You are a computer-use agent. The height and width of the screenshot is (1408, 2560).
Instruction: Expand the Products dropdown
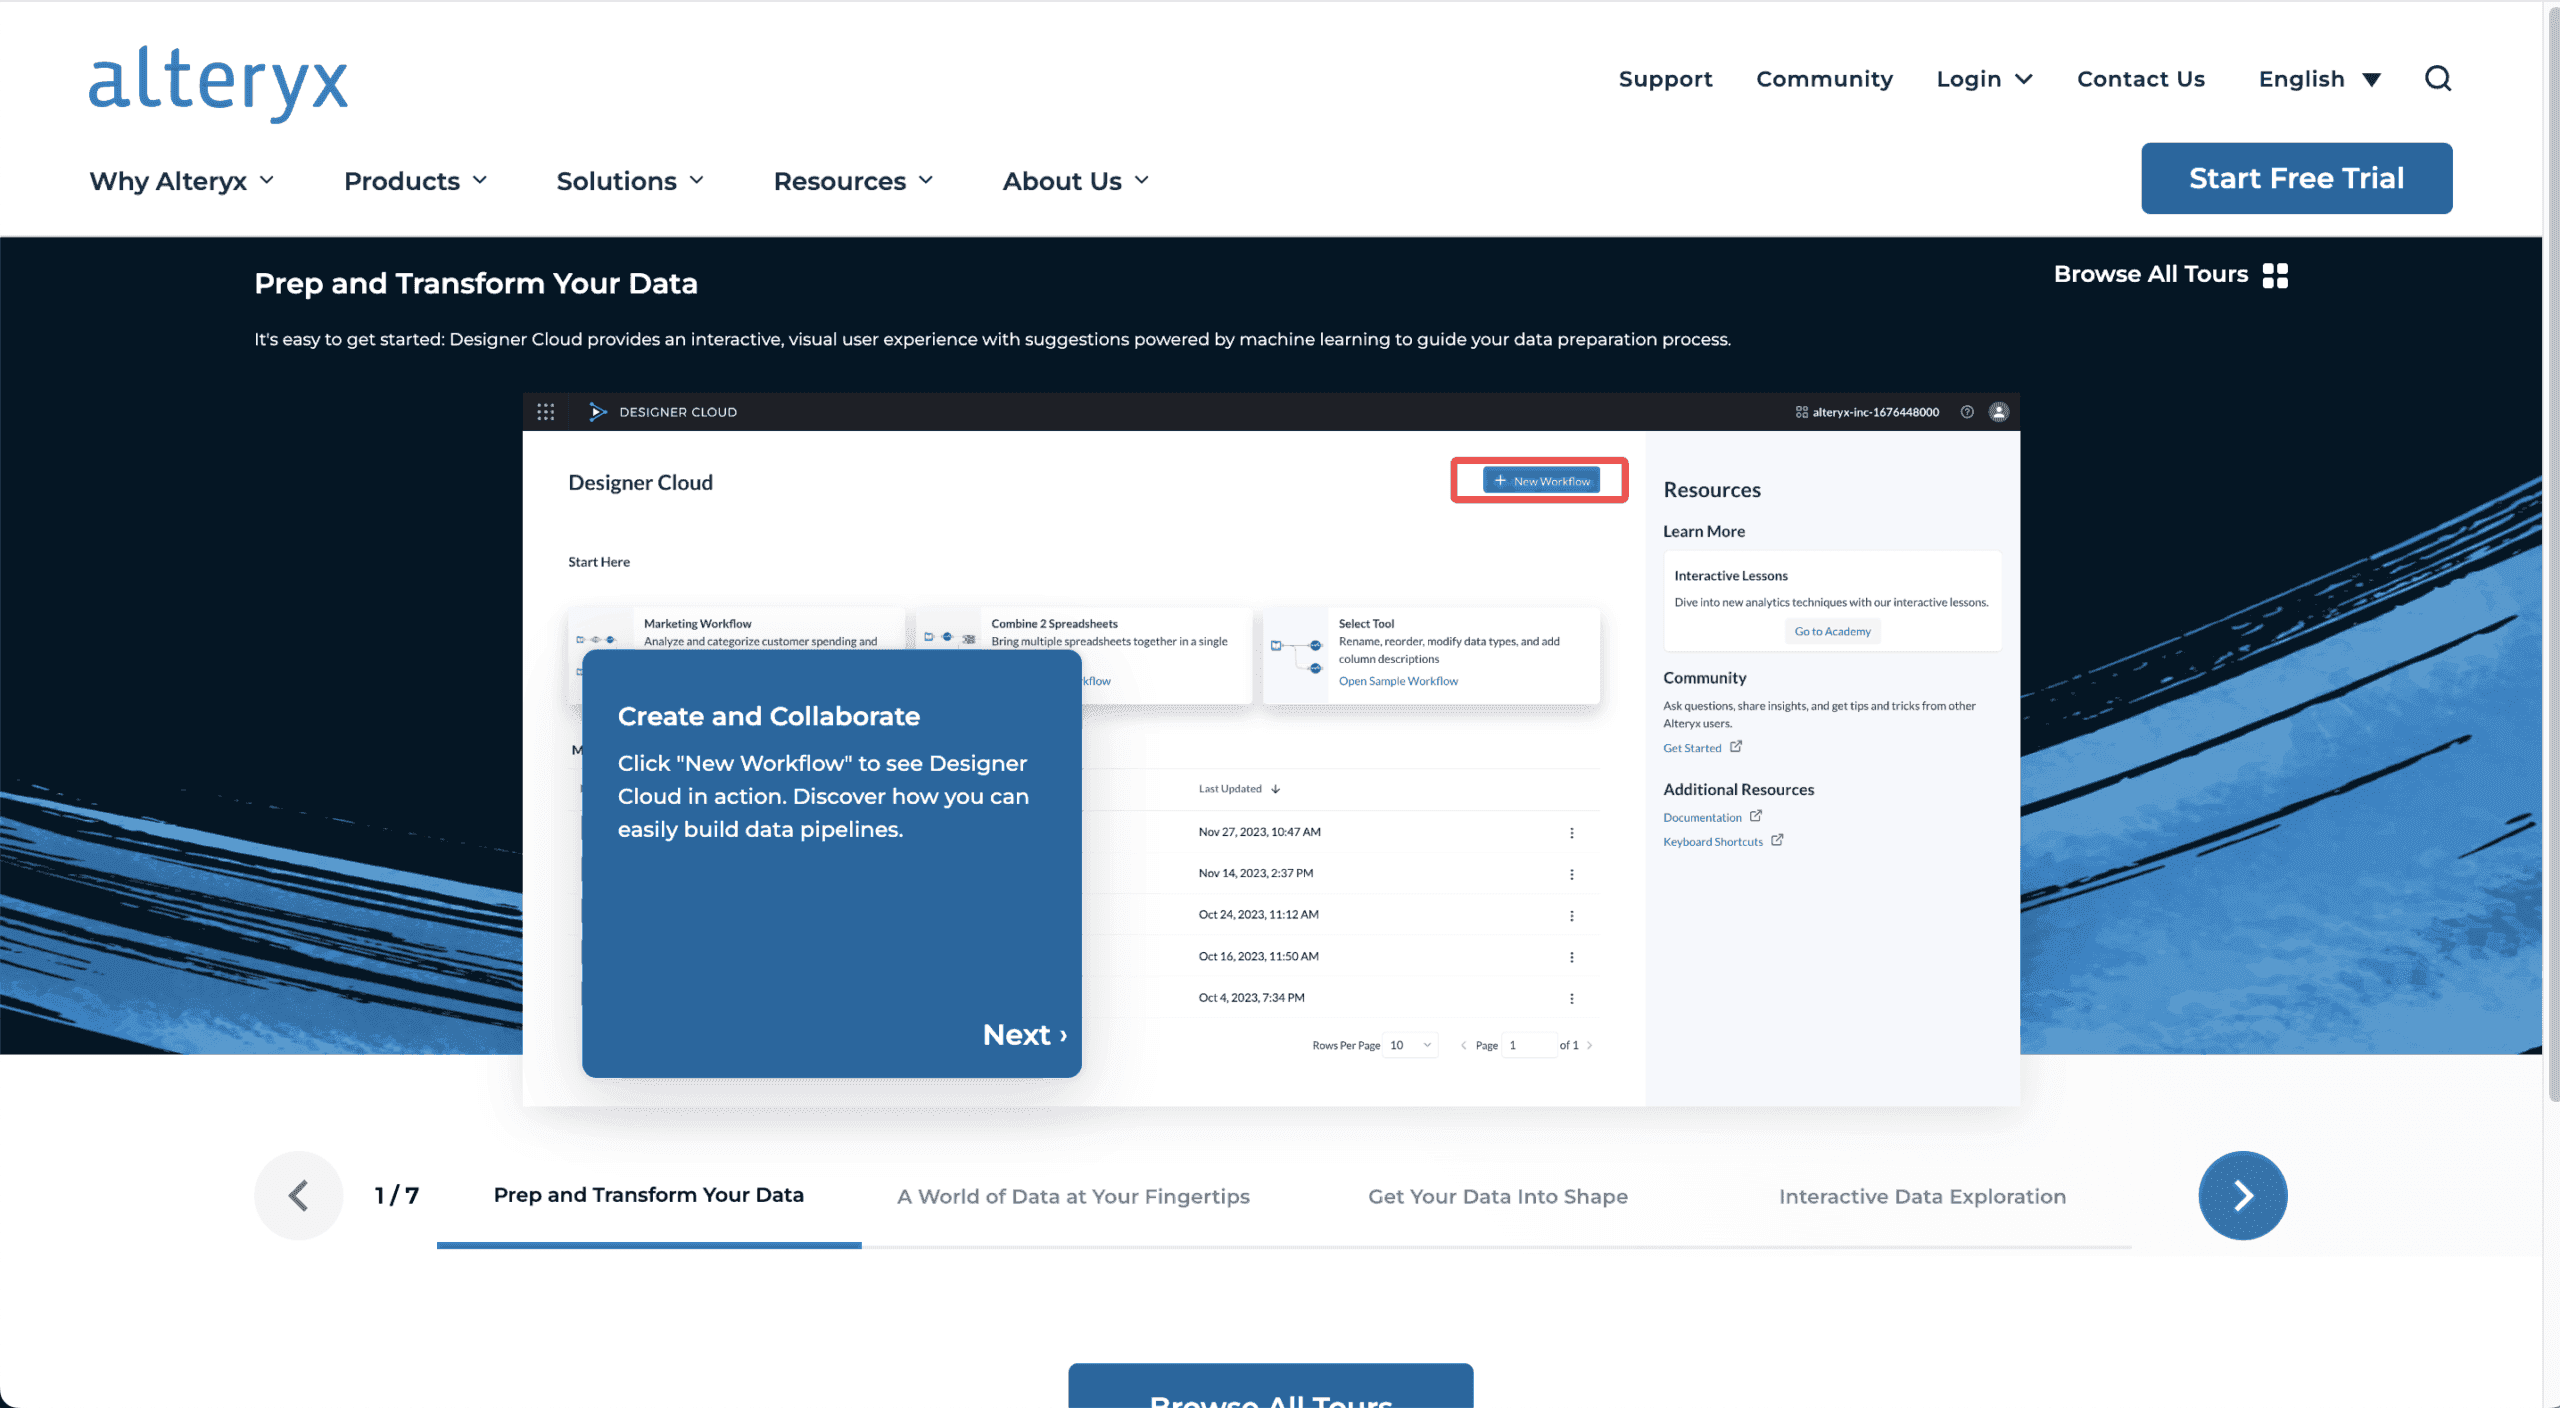(x=414, y=181)
